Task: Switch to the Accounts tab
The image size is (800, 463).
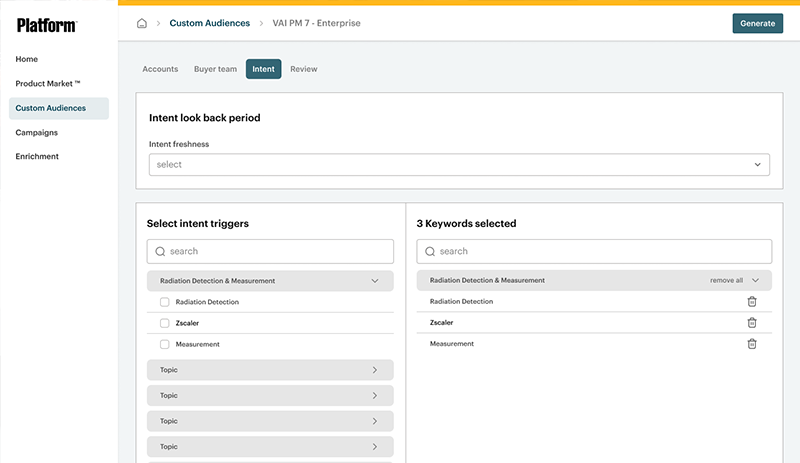Action: tap(160, 69)
